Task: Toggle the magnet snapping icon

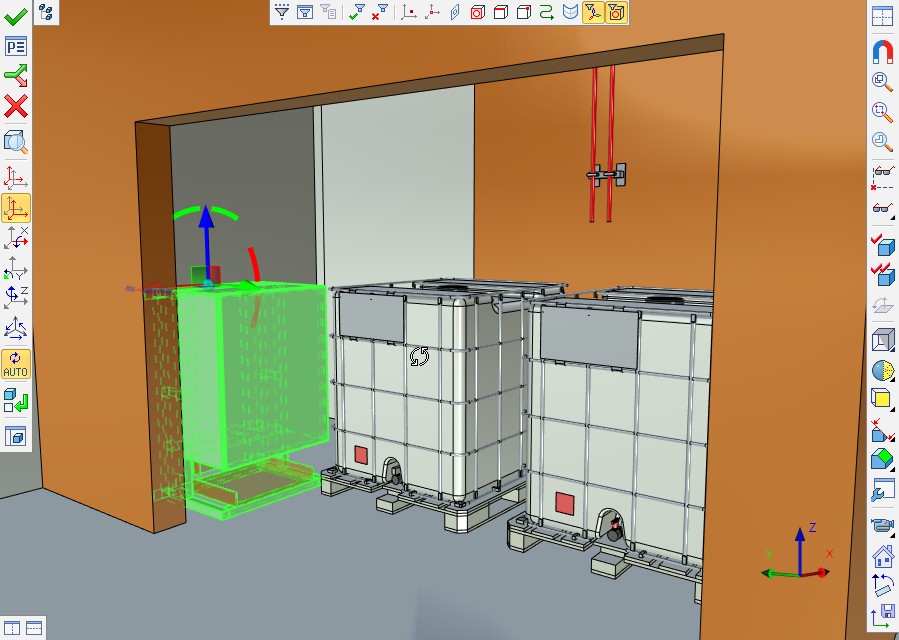Action: pos(883,52)
